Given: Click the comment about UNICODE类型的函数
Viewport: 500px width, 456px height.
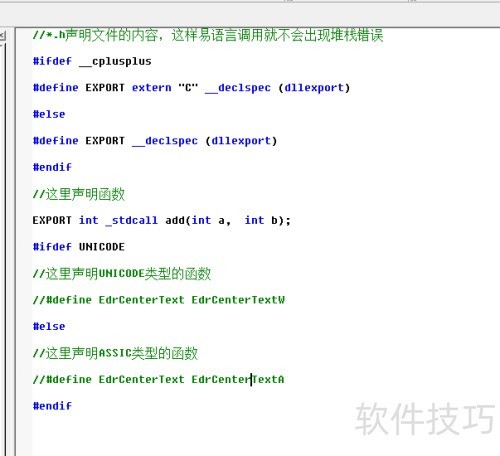Looking at the screenshot, I should coord(122,274).
